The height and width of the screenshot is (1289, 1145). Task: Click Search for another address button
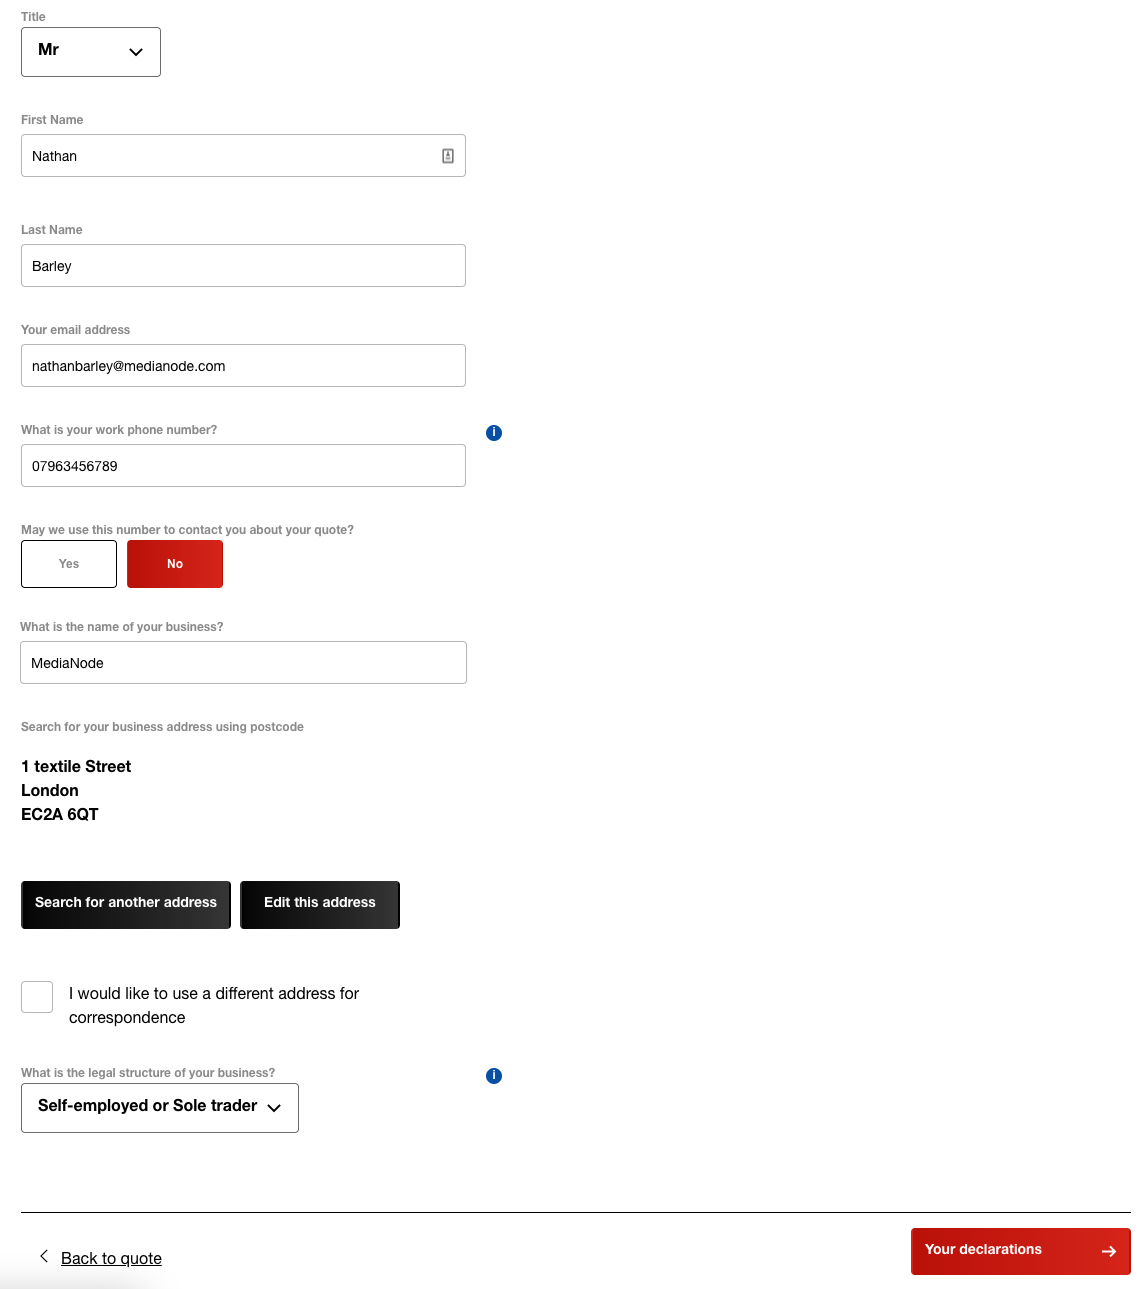(x=126, y=905)
